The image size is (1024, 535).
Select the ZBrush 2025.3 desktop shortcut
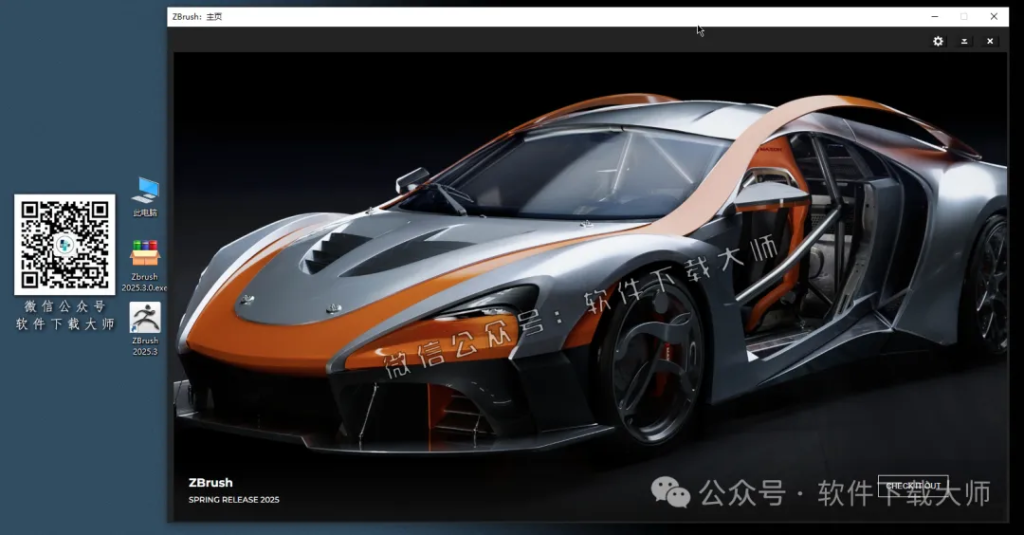(x=145, y=329)
